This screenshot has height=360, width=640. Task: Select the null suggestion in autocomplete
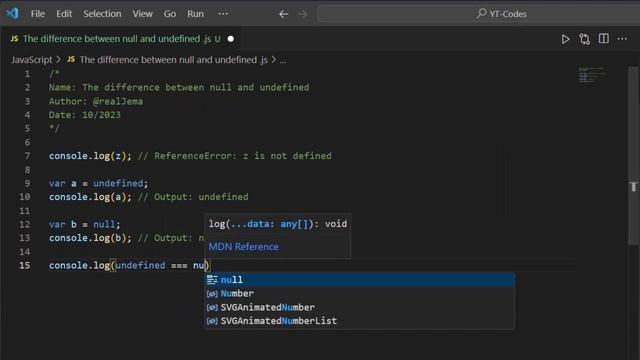click(x=359, y=280)
